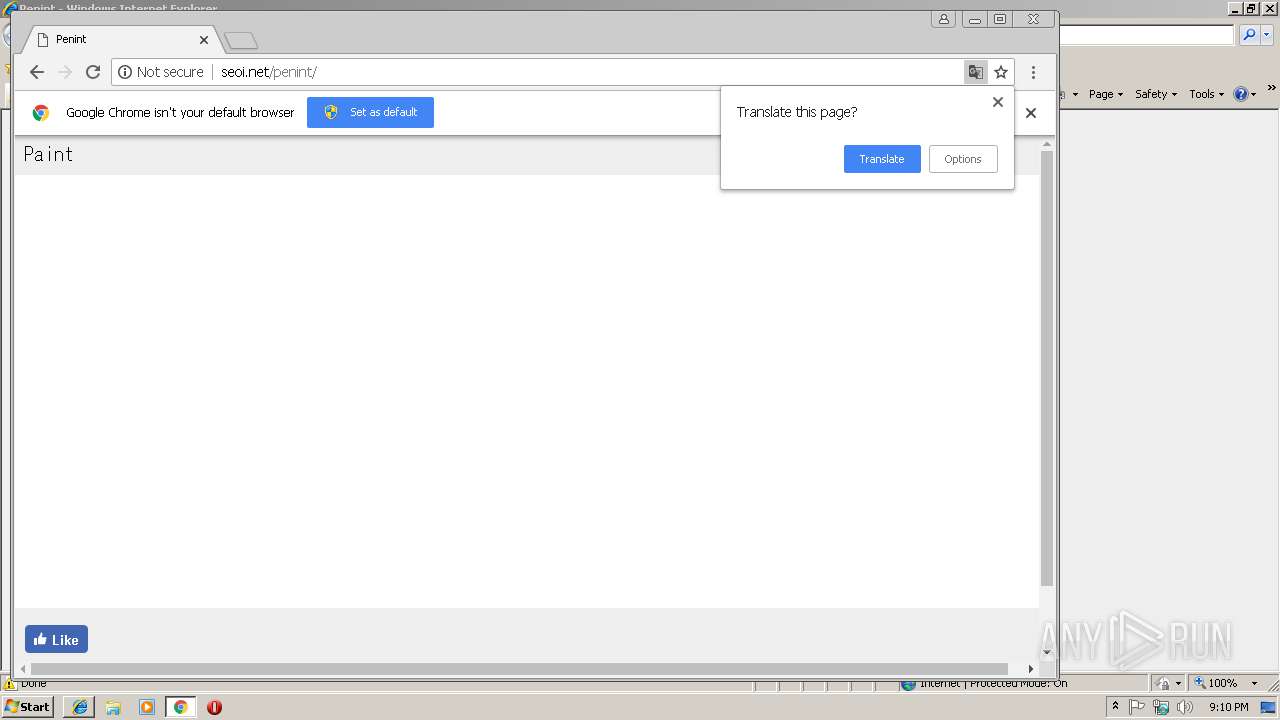
Task: Dismiss the default browser infobar
Action: (x=1031, y=113)
